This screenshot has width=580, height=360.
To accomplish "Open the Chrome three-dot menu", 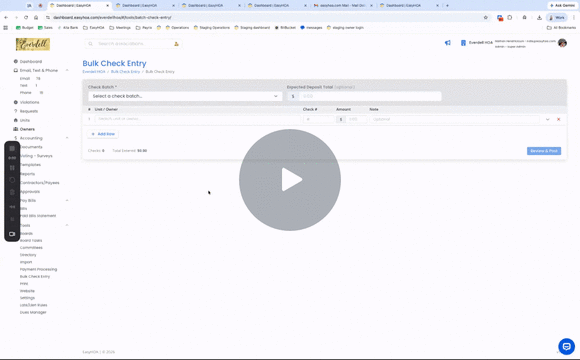I will tap(574, 17).
